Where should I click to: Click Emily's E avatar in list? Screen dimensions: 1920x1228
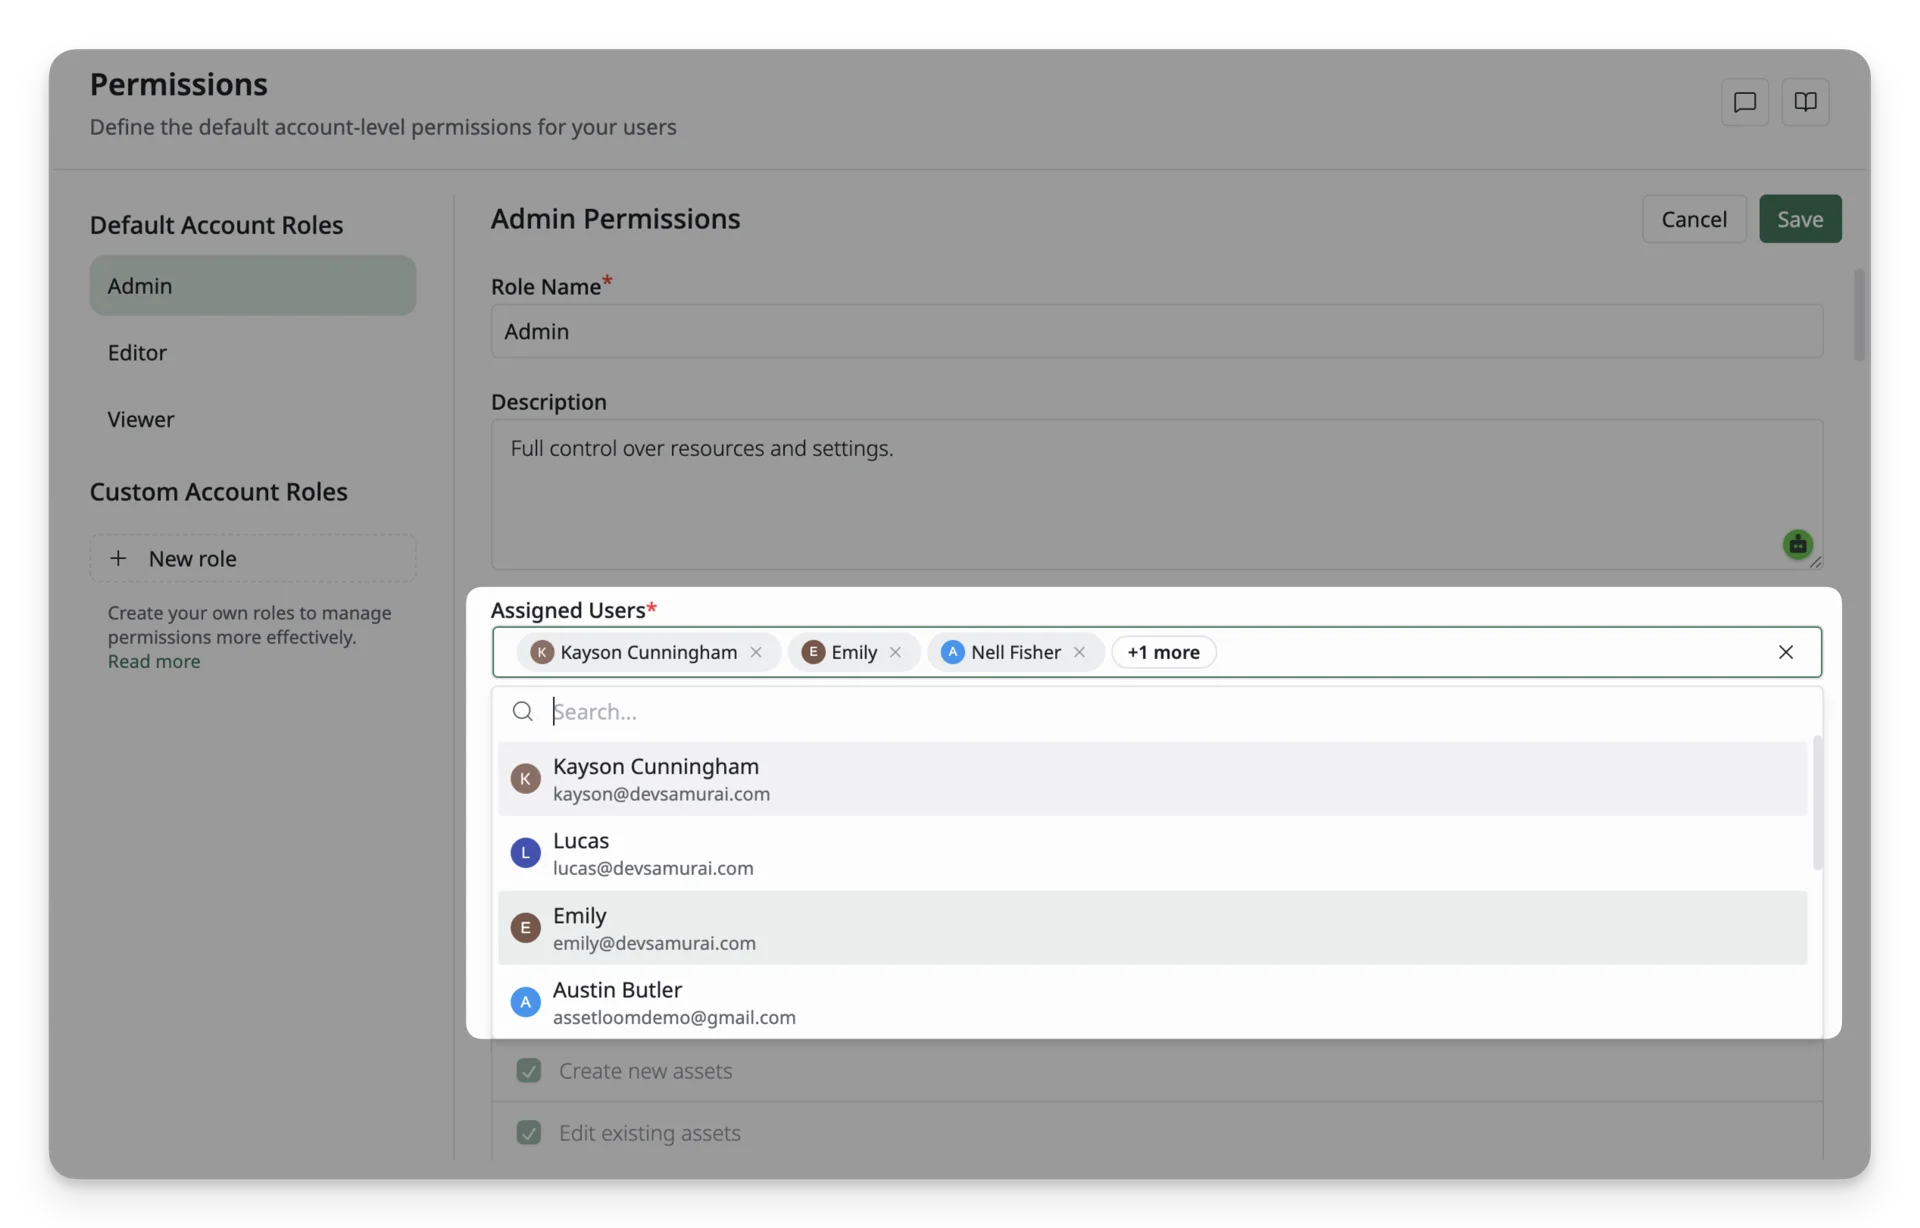[525, 927]
